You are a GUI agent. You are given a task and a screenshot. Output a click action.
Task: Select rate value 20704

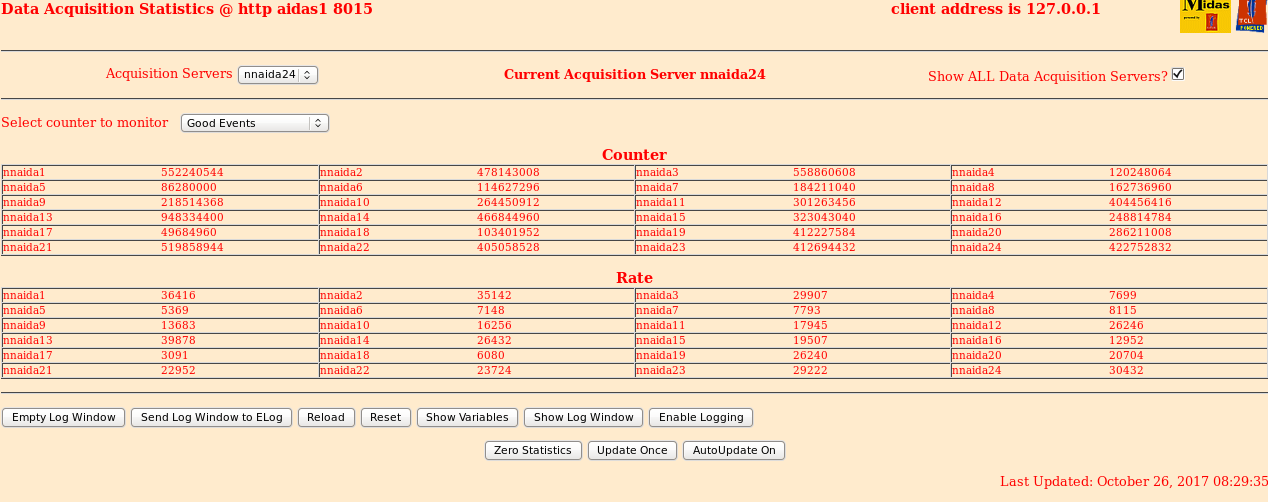pyautogui.click(x=1126, y=355)
